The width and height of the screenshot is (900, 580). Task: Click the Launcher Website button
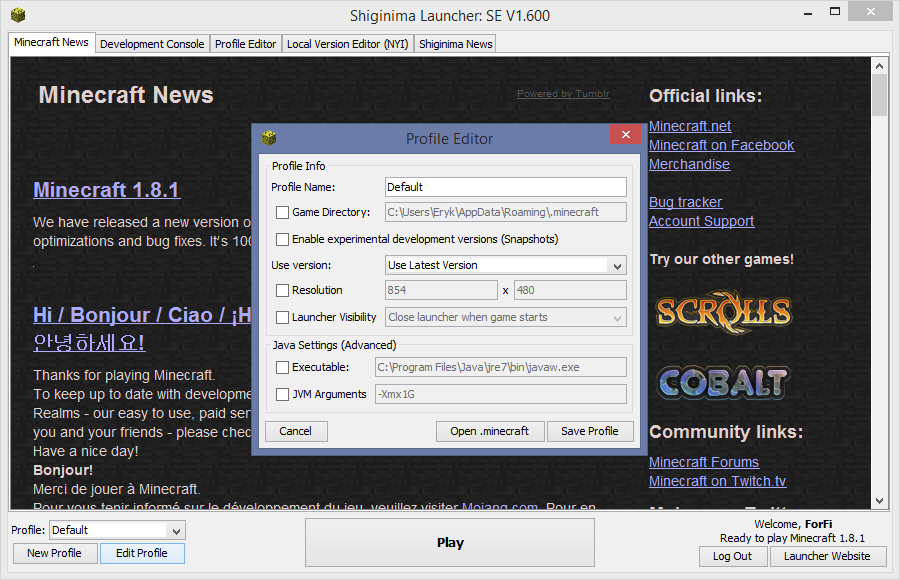pyautogui.click(x=827, y=556)
